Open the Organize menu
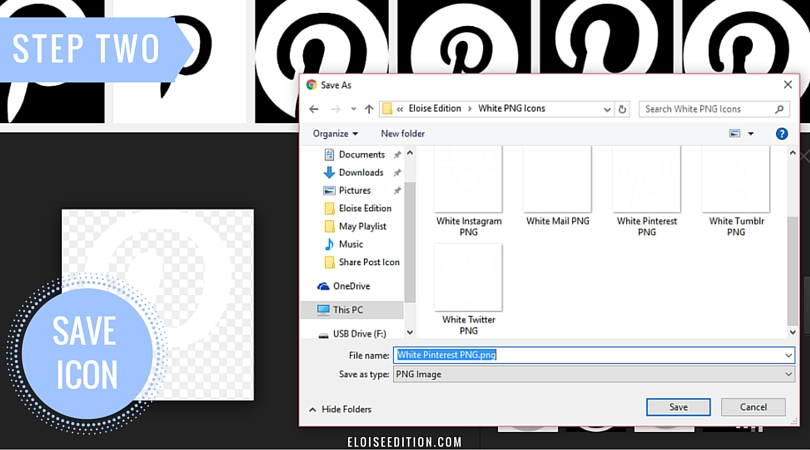The height and width of the screenshot is (450, 810). click(335, 134)
